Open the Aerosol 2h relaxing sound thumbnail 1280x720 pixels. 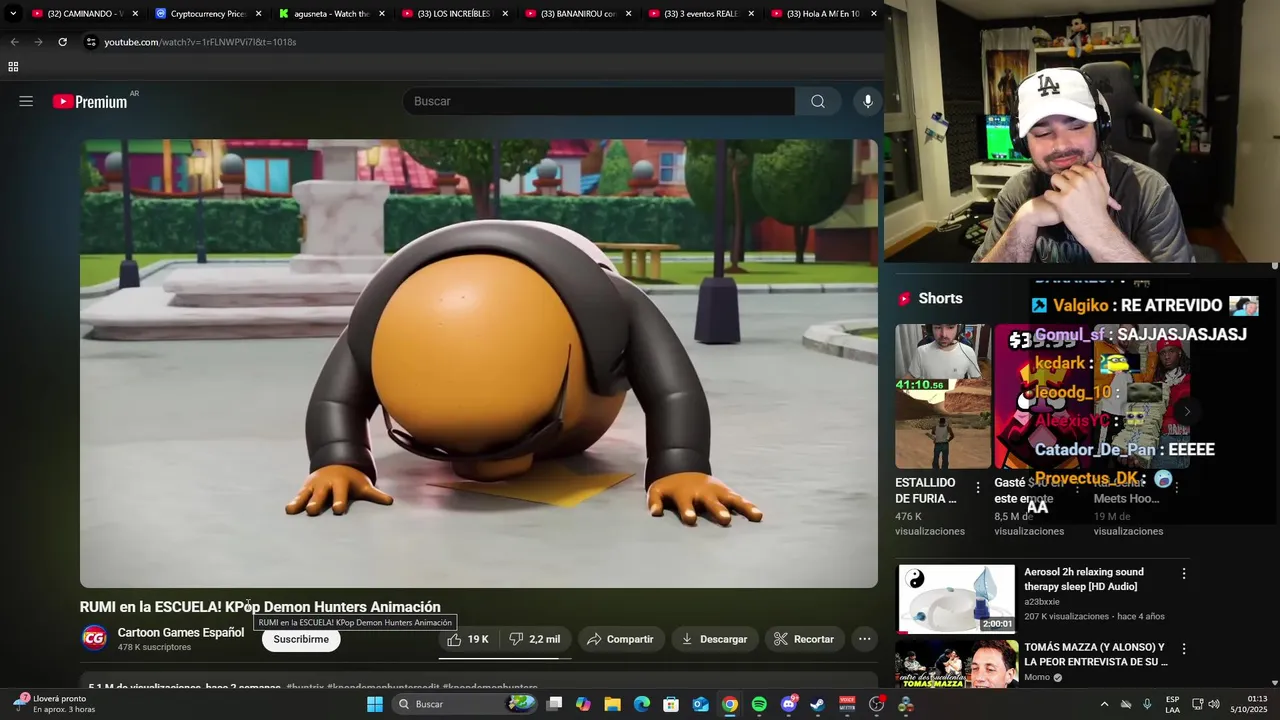956,599
